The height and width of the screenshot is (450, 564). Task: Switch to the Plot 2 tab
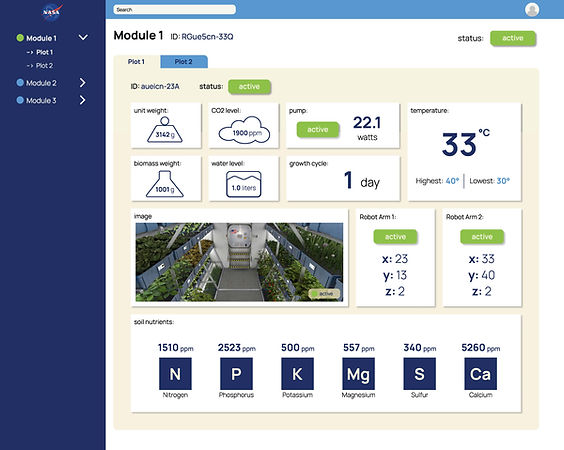point(183,62)
